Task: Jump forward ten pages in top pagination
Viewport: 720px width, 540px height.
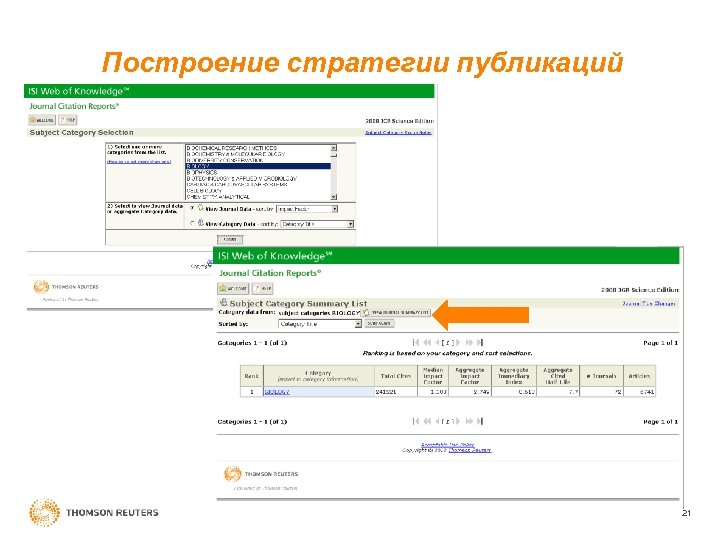Action: (x=469, y=343)
